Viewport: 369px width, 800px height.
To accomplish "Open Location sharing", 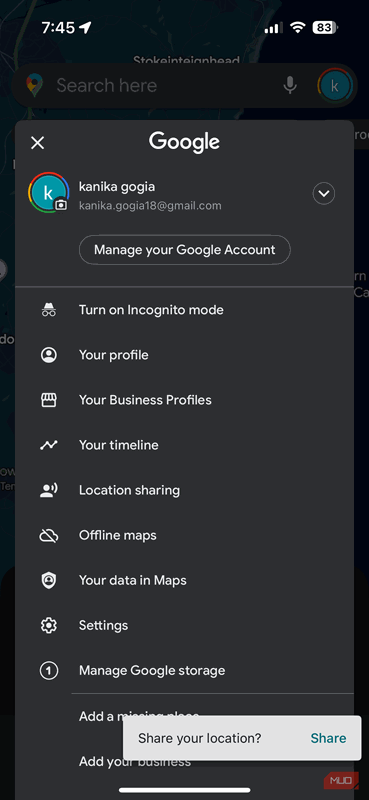I will pos(129,490).
